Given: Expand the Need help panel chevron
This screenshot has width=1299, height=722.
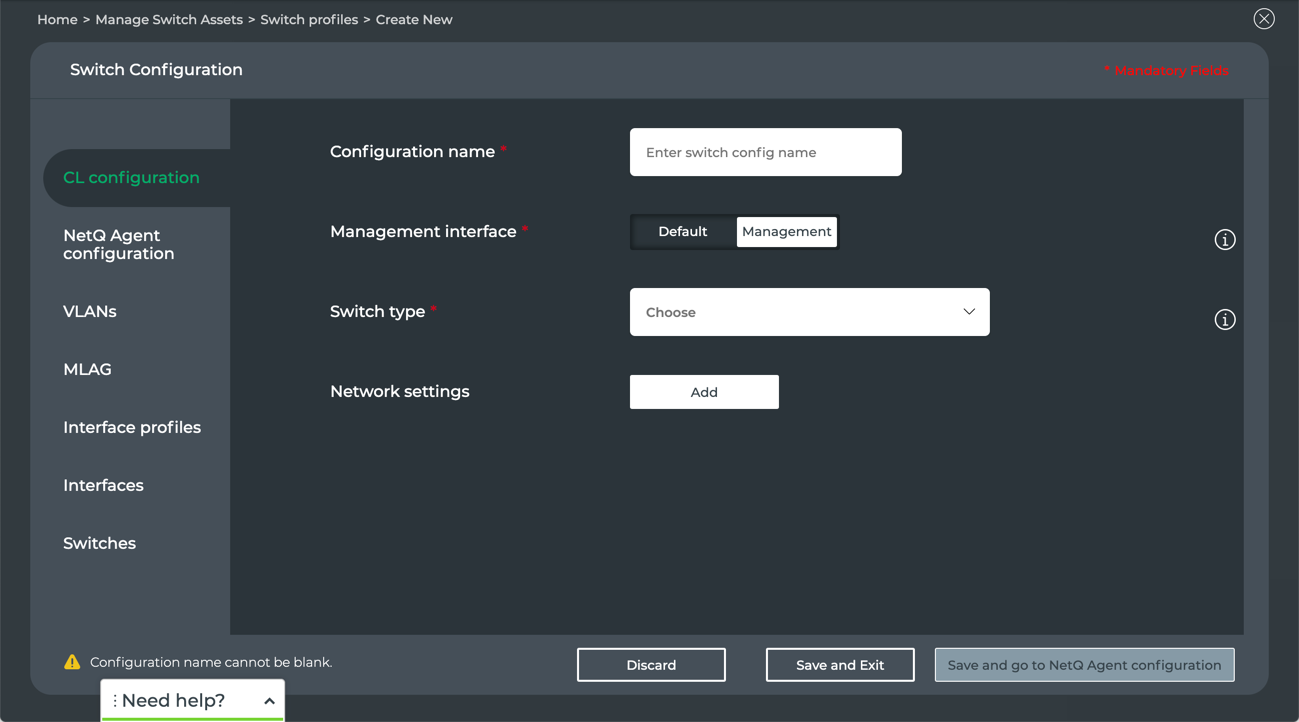Looking at the screenshot, I should pos(269,701).
